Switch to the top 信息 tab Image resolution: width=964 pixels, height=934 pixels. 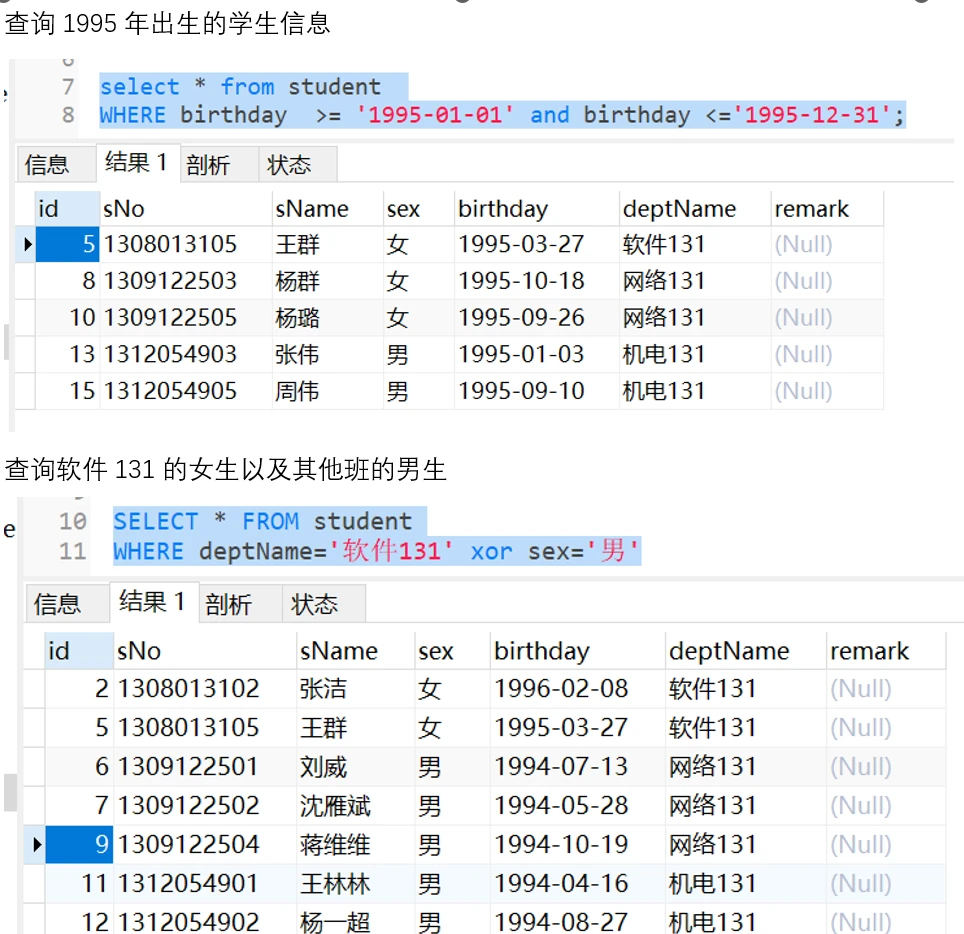tap(47, 165)
